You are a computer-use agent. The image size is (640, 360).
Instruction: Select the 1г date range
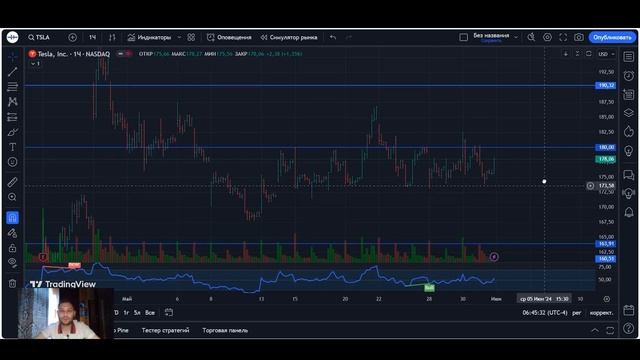click(126, 313)
